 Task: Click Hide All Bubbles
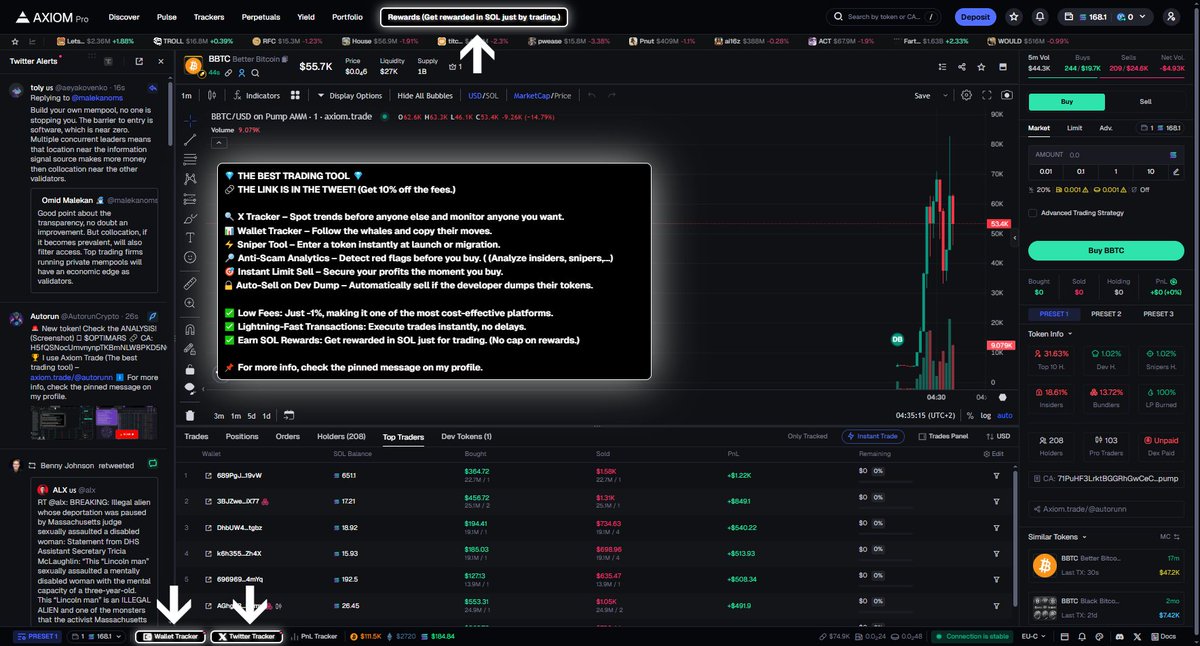pyautogui.click(x=425, y=96)
